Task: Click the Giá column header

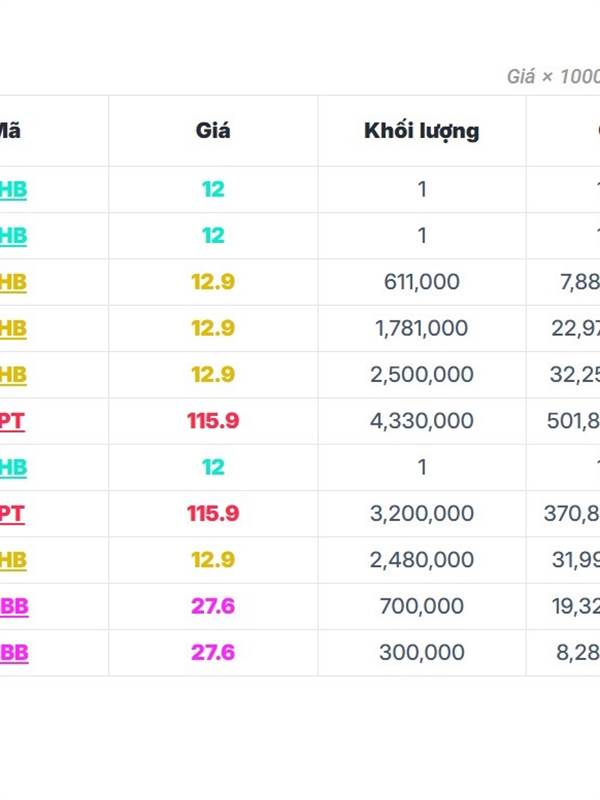Action: pos(213,131)
